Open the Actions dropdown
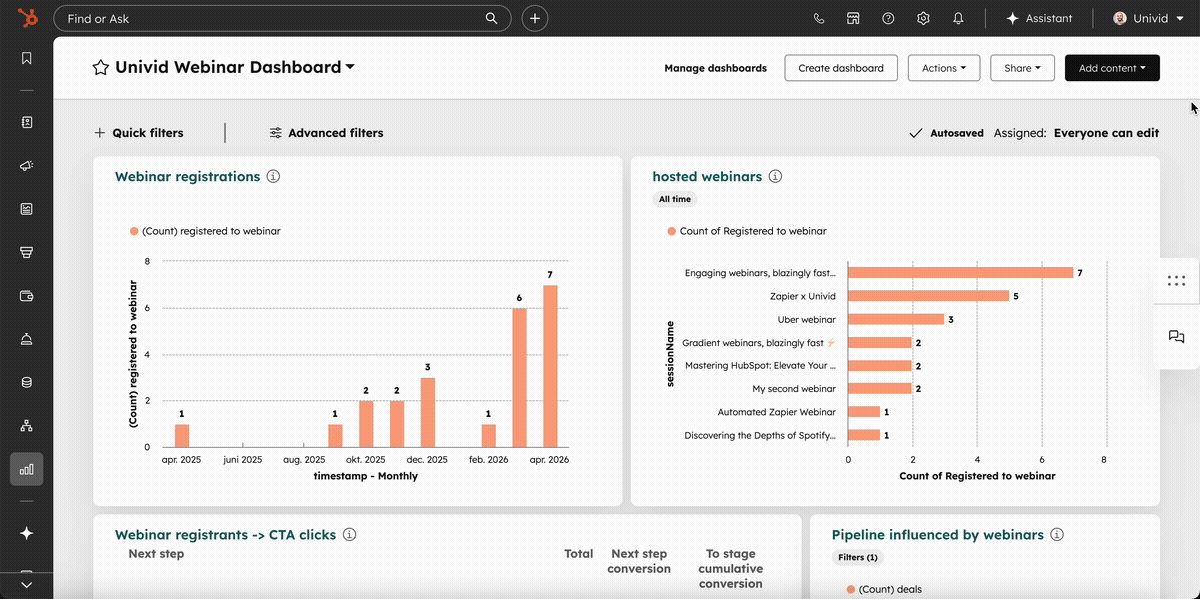Viewport: 1200px width, 599px height. click(943, 67)
